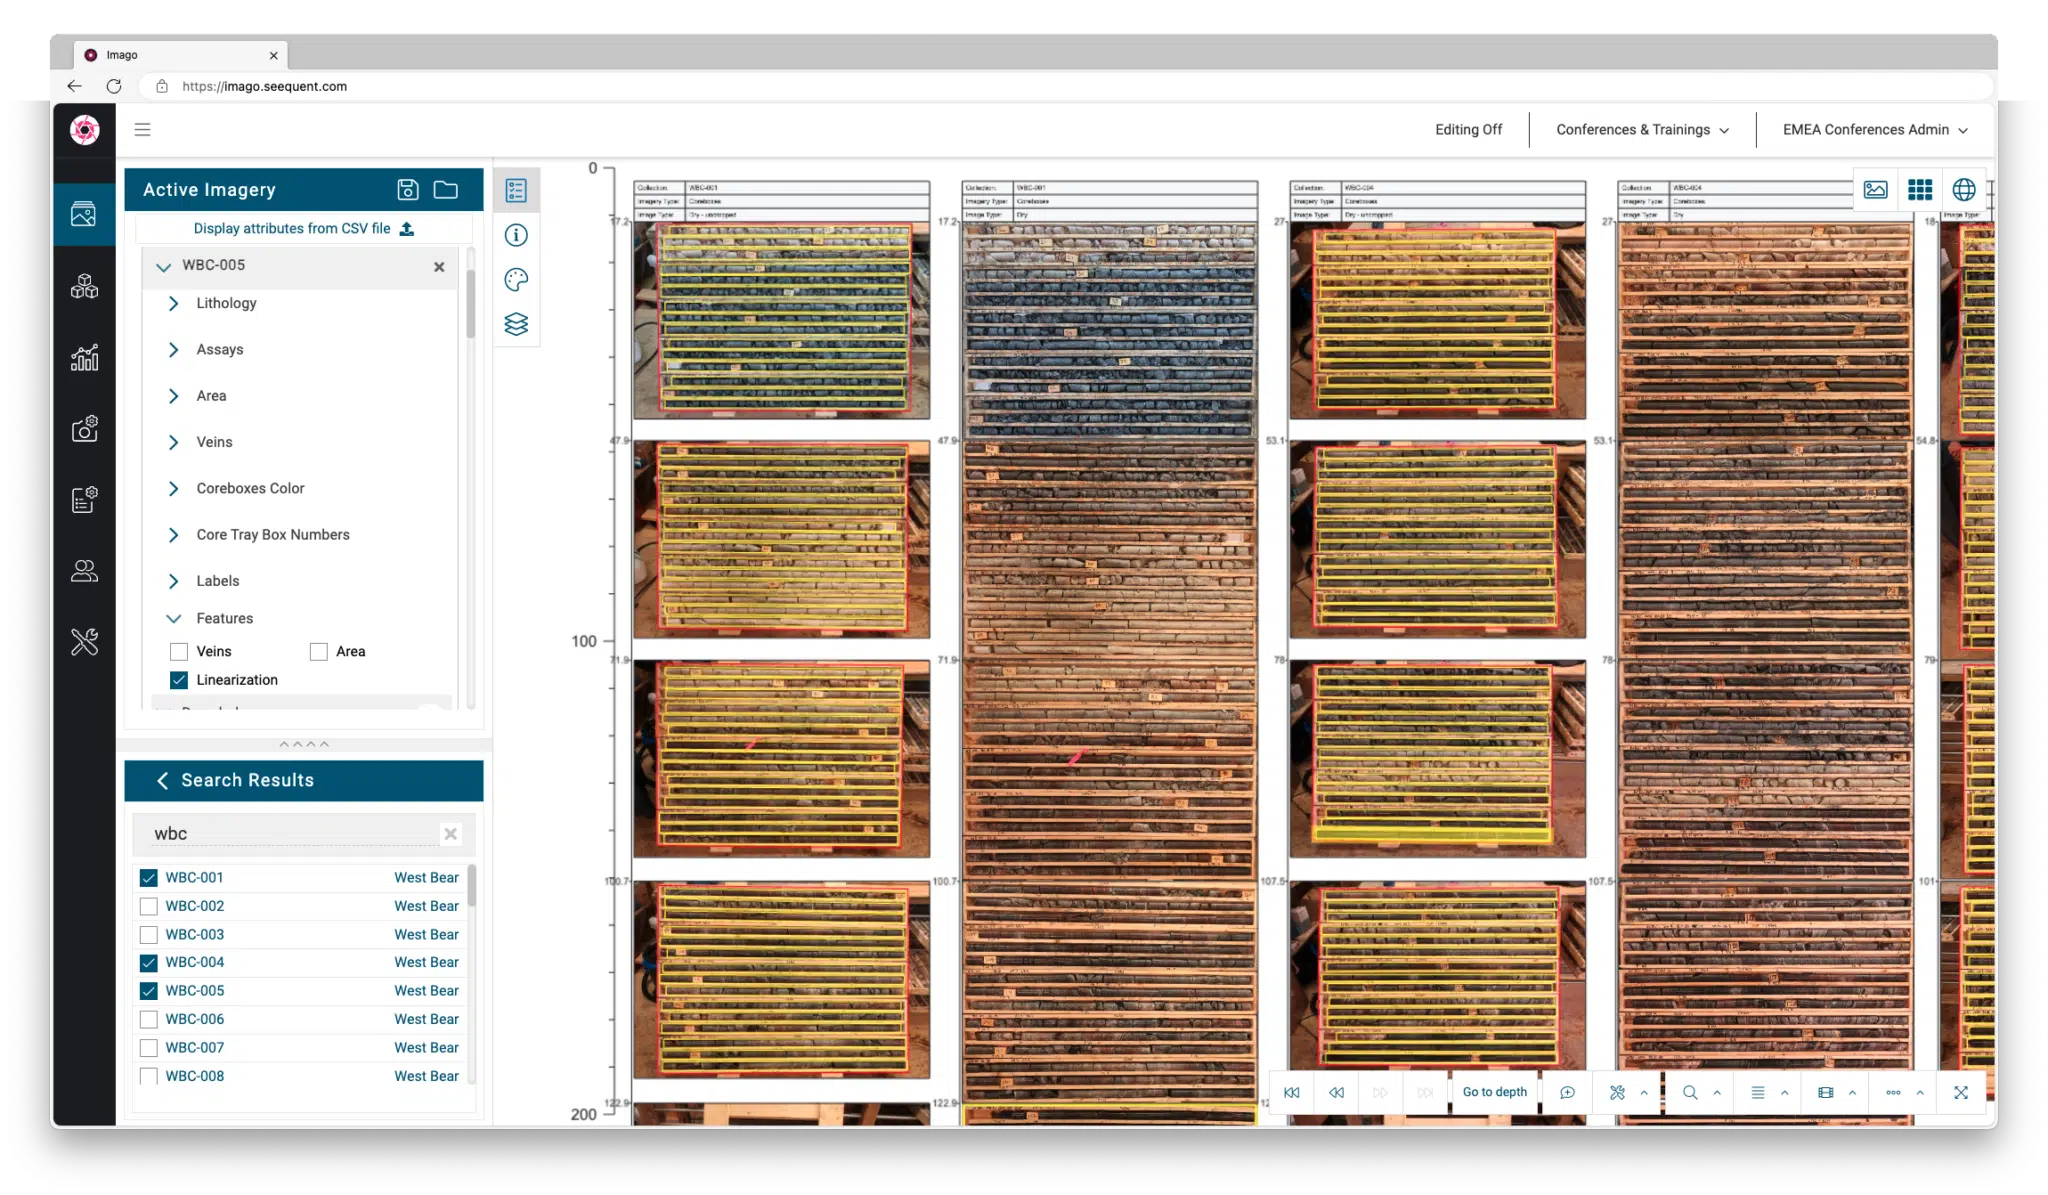The height and width of the screenshot is (1195, 2048).
Task: Collapse the Features section
Action: coord(176,617)
